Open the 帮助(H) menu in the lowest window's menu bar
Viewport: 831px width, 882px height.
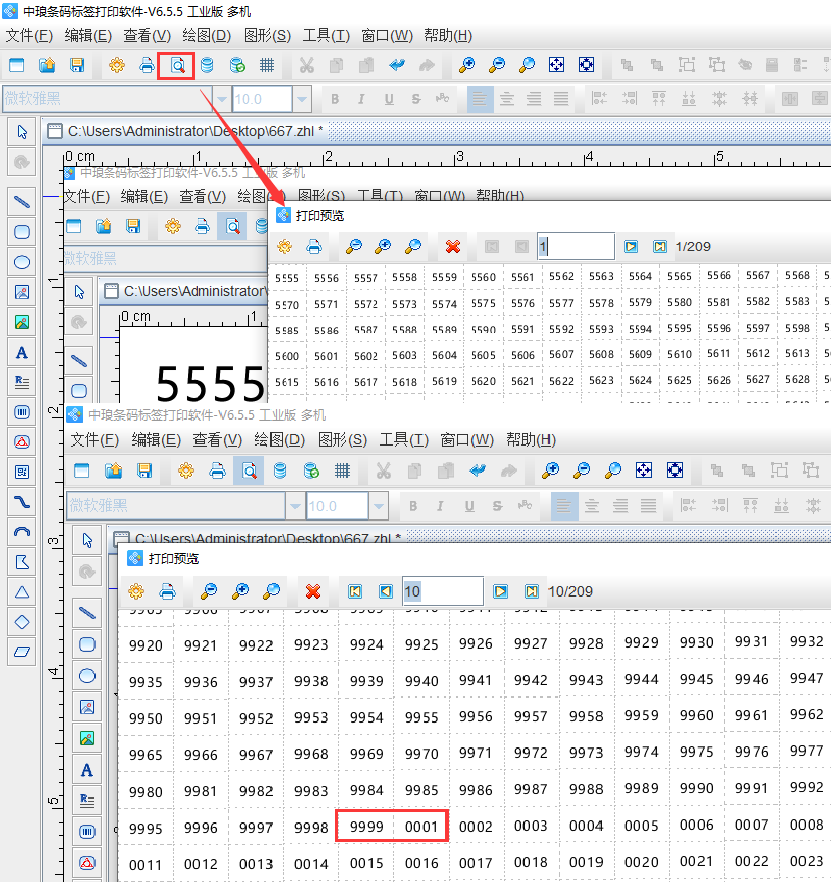click(530, 440)
